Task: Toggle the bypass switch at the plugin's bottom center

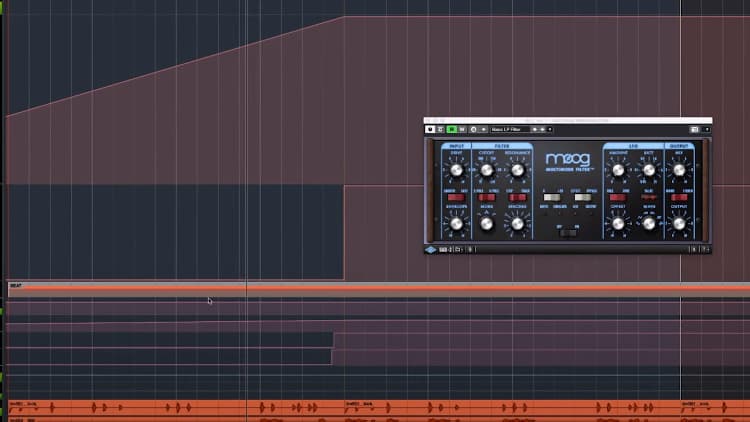Action: point(568,233)
